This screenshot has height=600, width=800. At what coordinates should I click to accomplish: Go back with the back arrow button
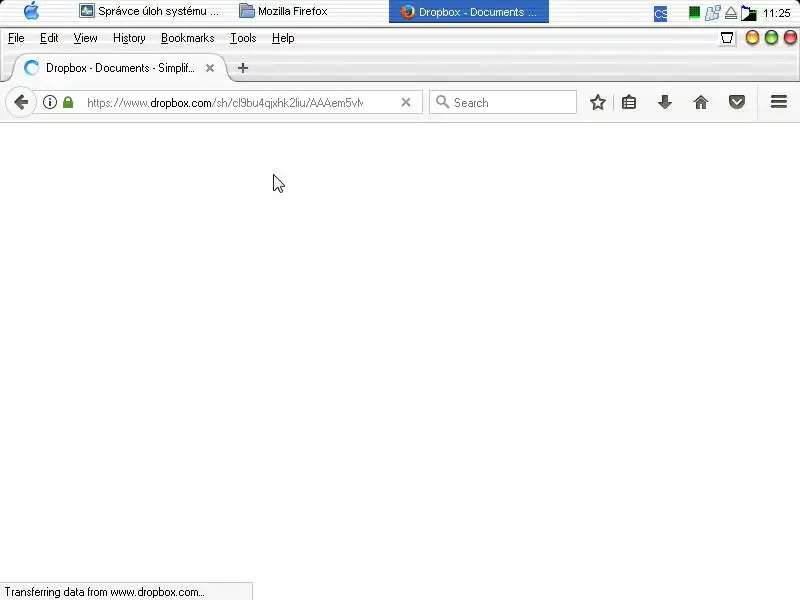coord(21,103)
